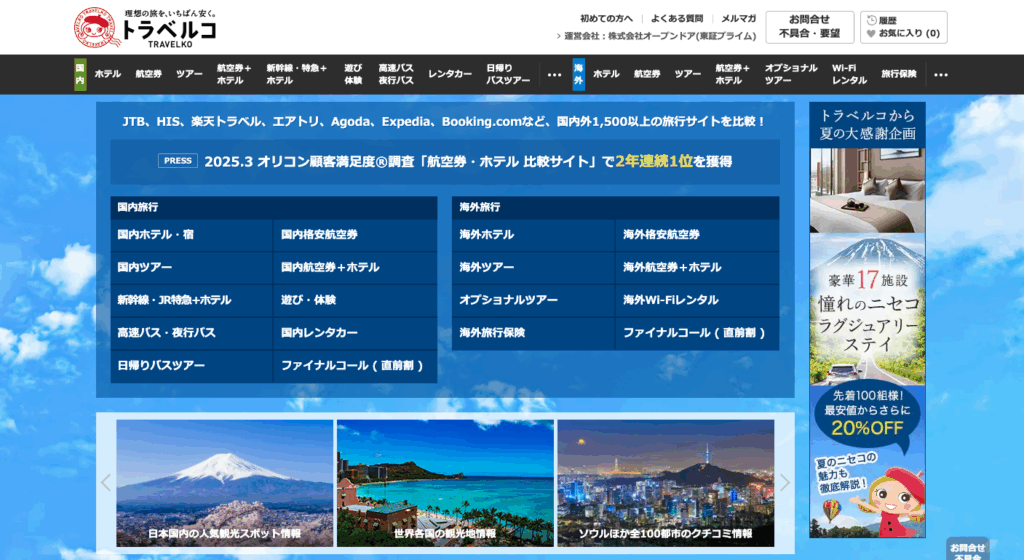Click よくある質問 link
The image size is (1024, 560).
pyautogui.click(x=677, y=18)
